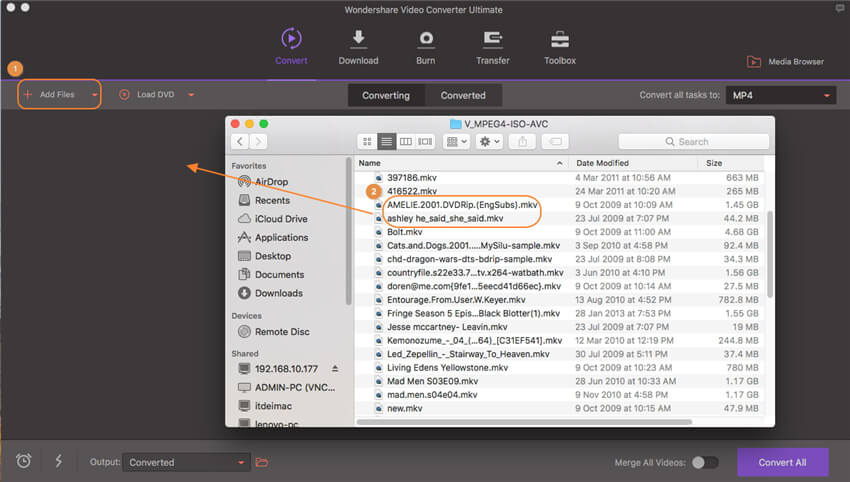Open the Toolbox section
The height and width of the screenshot is (482, 850).
click(x=560, y=47)
